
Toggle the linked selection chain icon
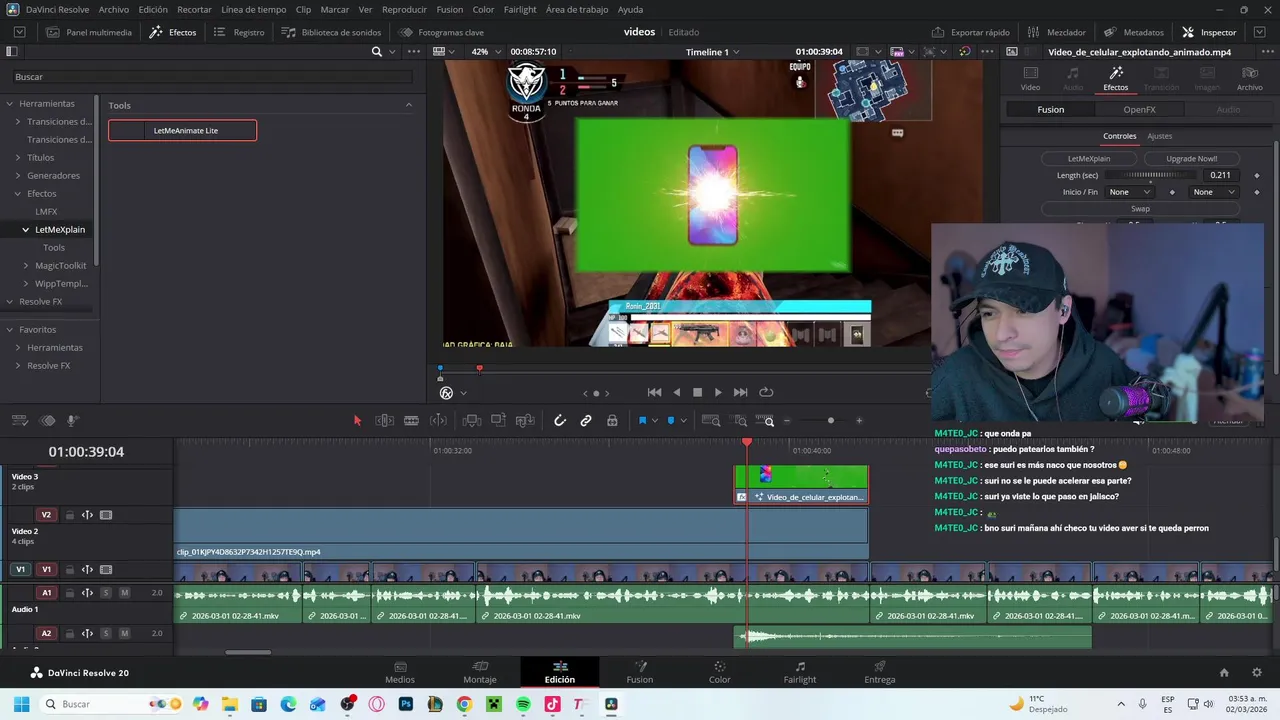click(586, 421)
